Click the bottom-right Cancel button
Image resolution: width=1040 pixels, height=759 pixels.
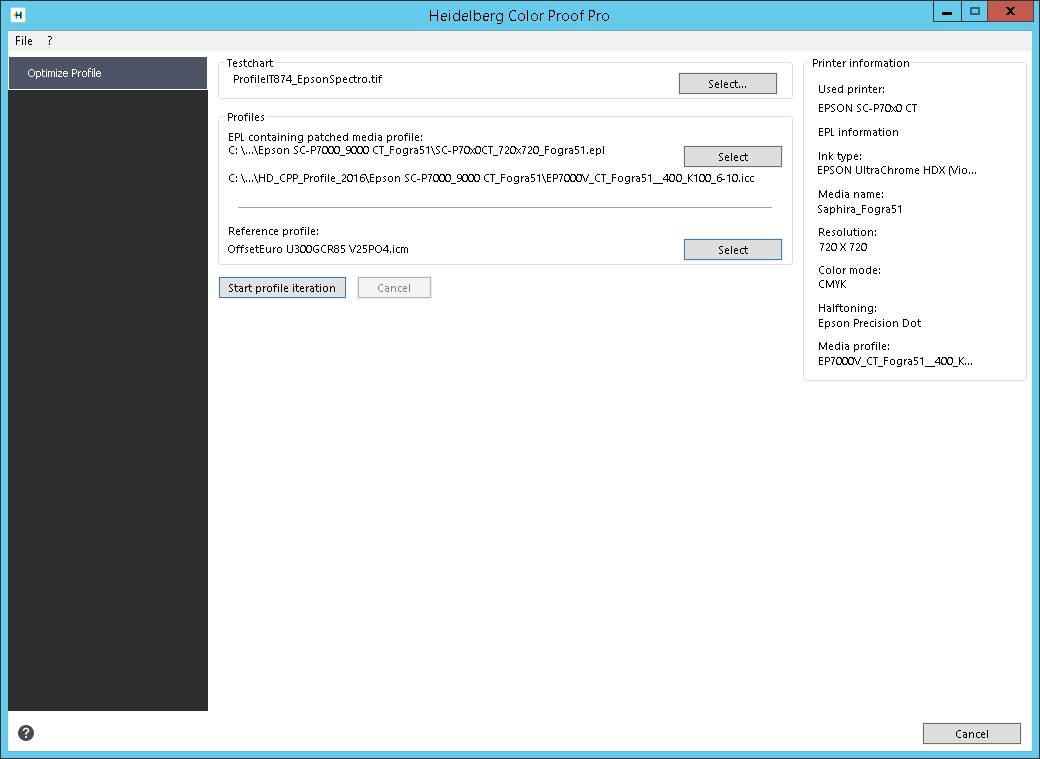pos(972,734)
